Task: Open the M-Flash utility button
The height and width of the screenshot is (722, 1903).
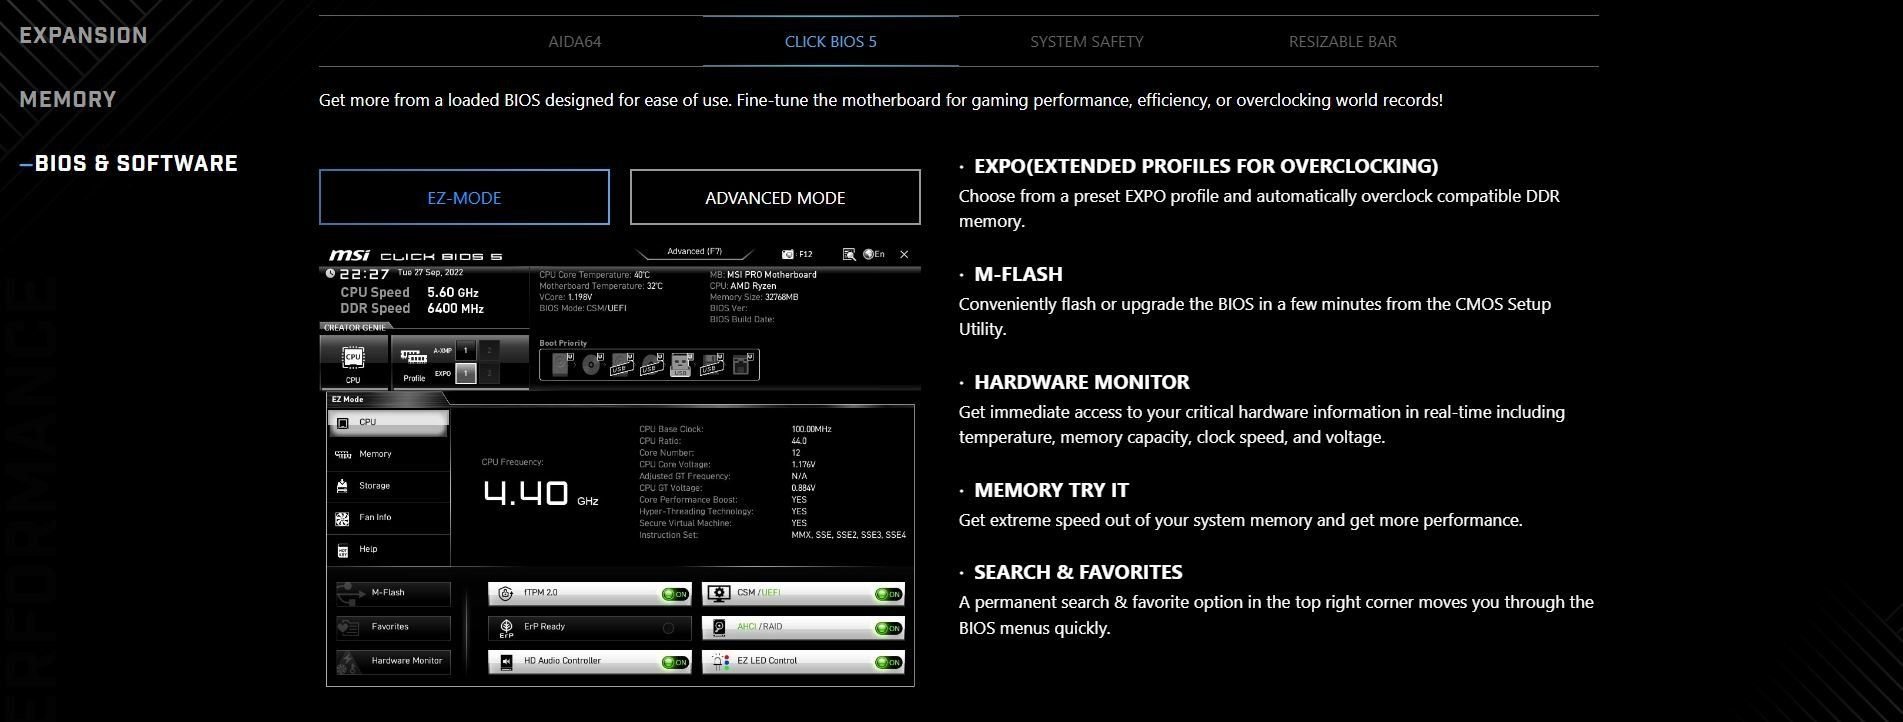Action: pyautogui.click(x=393, y=593)
